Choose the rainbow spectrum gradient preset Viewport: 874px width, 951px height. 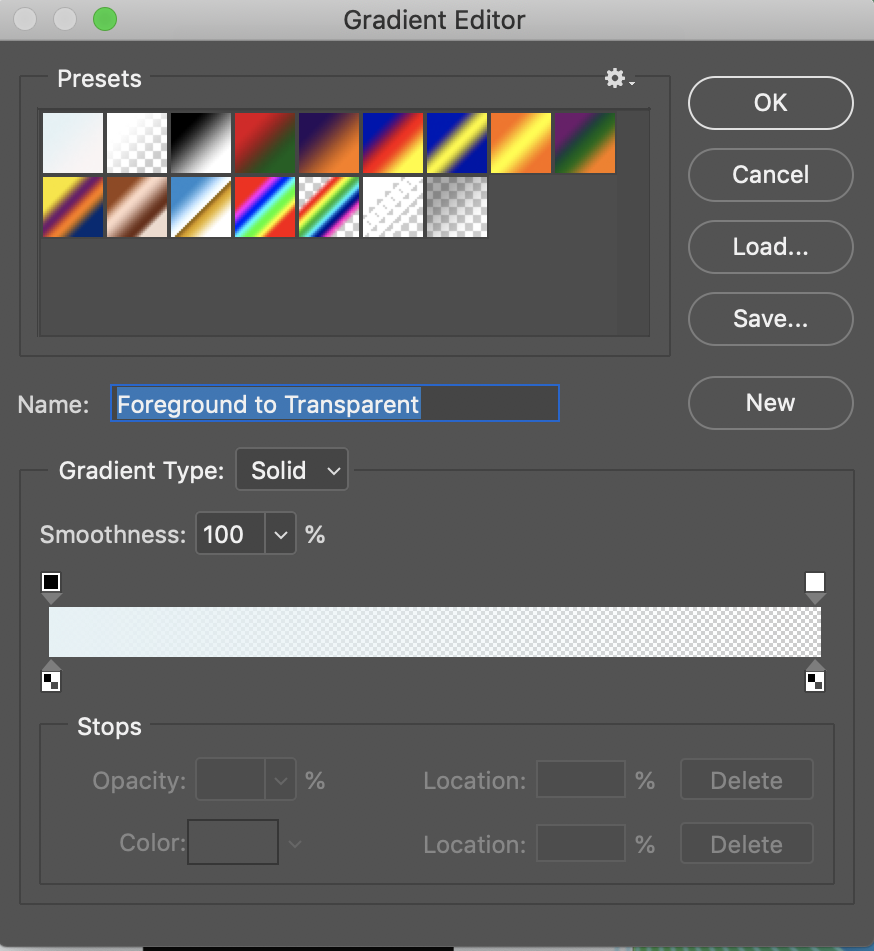[265, 207]
